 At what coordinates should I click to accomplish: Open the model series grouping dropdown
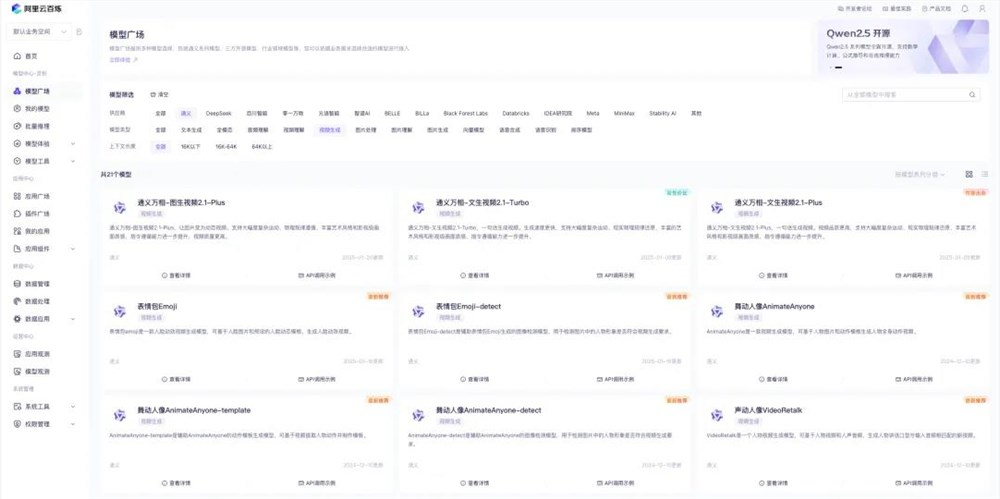pos(920,174)
